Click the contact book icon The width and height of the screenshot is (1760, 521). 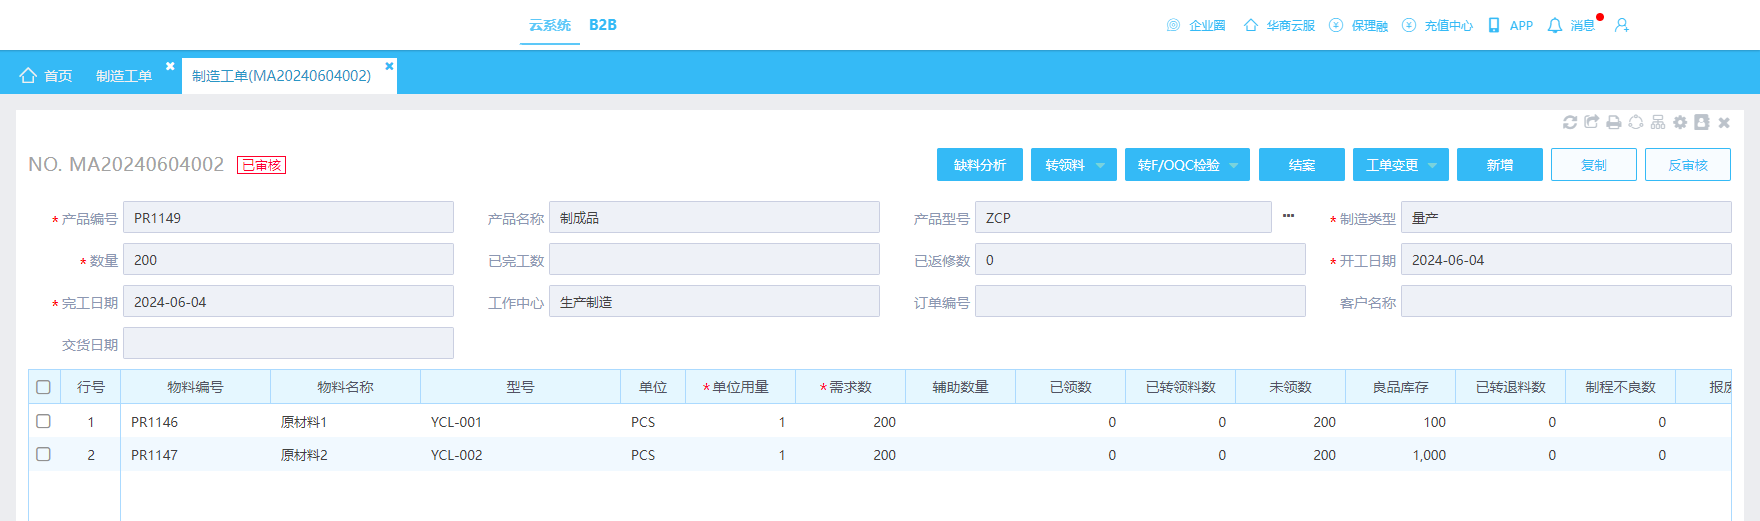click(1702, 122)
